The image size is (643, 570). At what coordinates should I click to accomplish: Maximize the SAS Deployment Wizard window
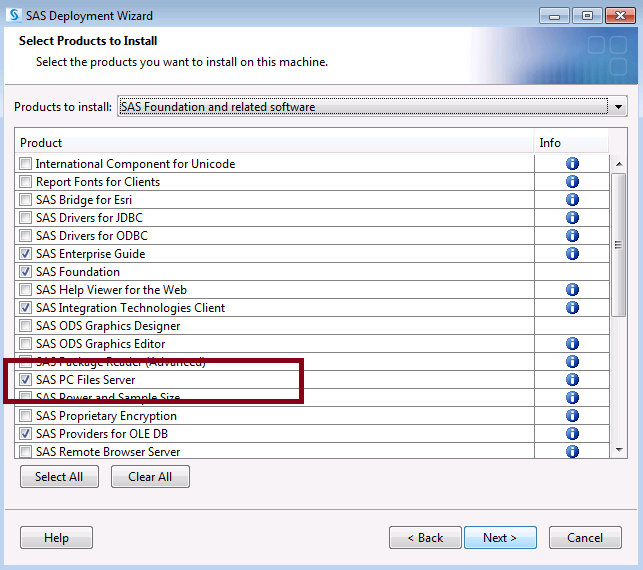click(x=587, y=16)
